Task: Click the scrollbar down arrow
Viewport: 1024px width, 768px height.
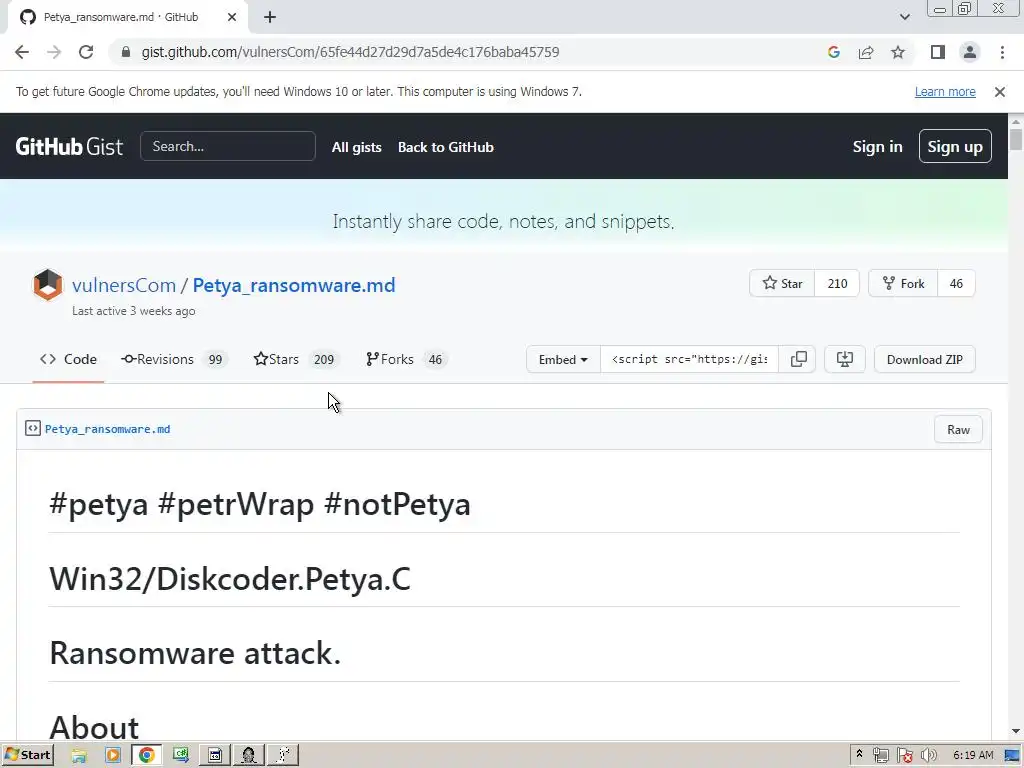Action: point(1016,731)
